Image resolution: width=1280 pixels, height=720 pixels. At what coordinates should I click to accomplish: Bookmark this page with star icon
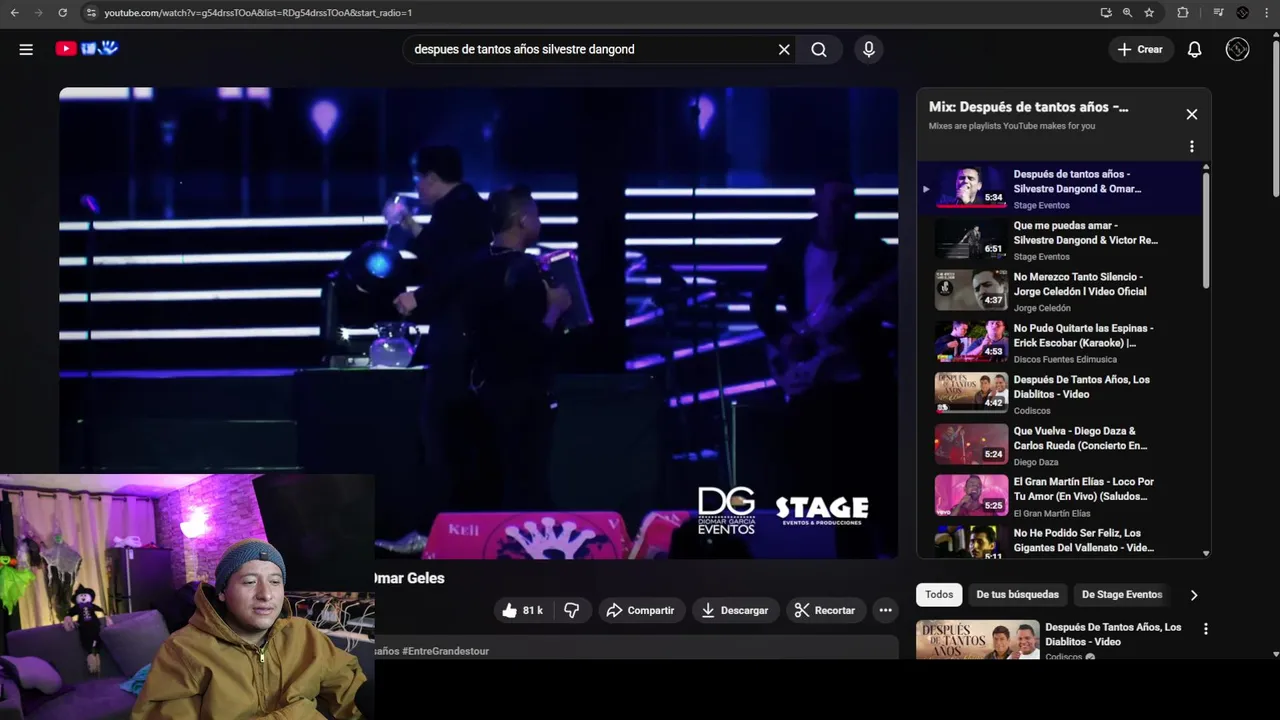point(1149,13)
